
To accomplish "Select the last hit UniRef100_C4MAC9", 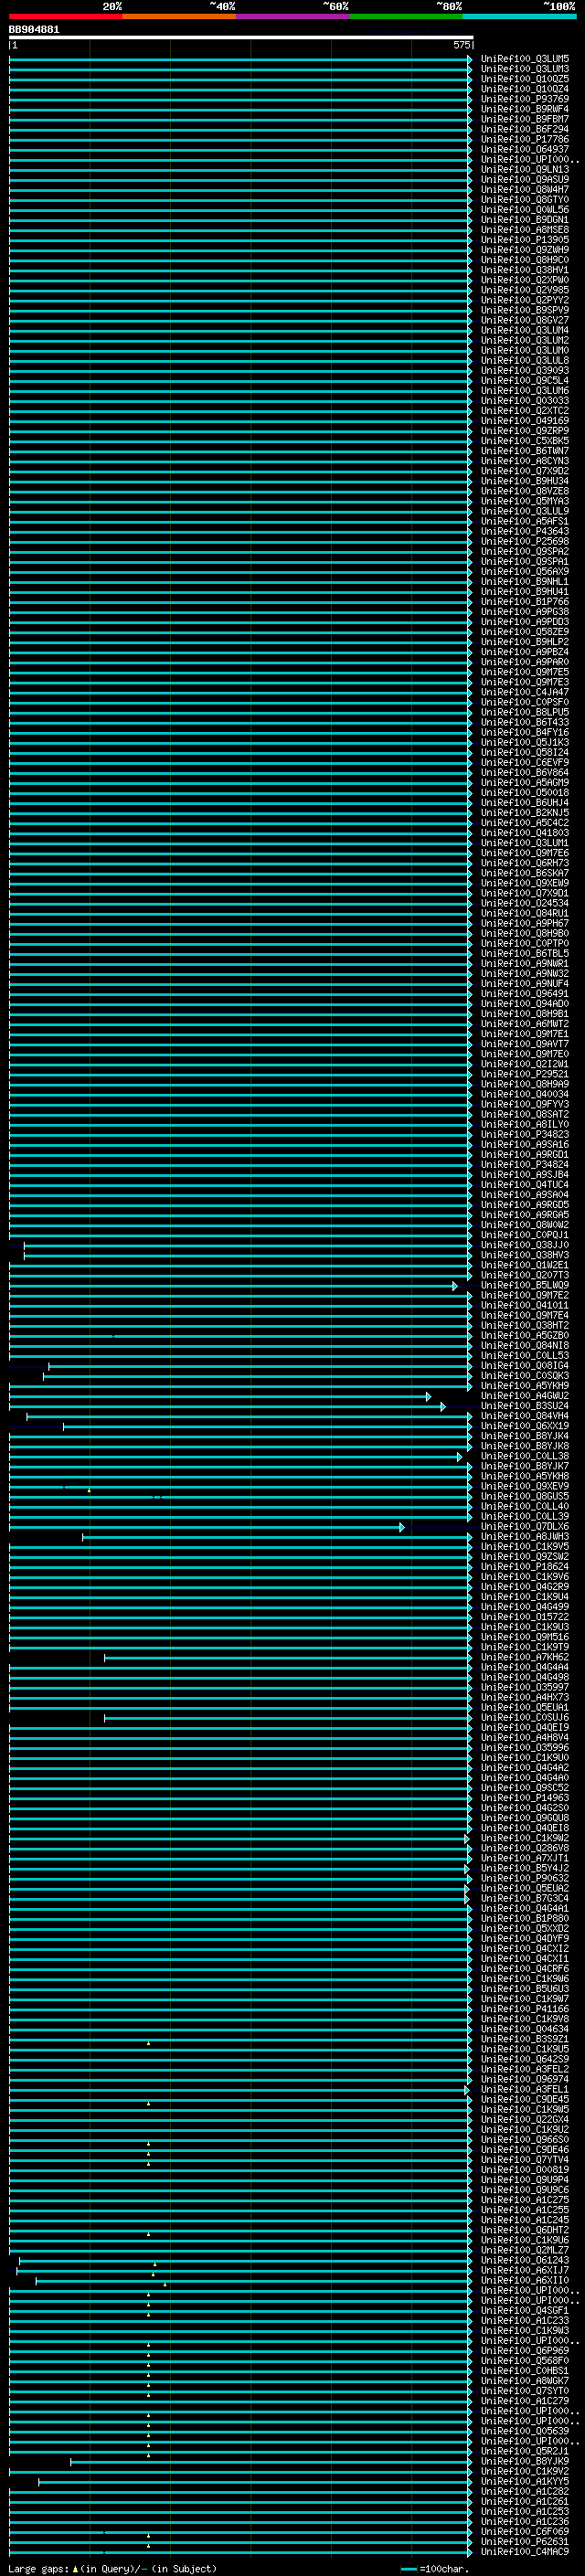I will pos(525,2552).
